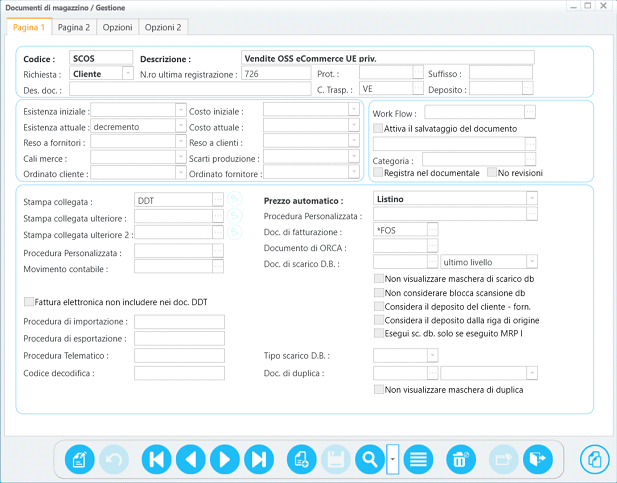Go to the next record

point(225,459)
